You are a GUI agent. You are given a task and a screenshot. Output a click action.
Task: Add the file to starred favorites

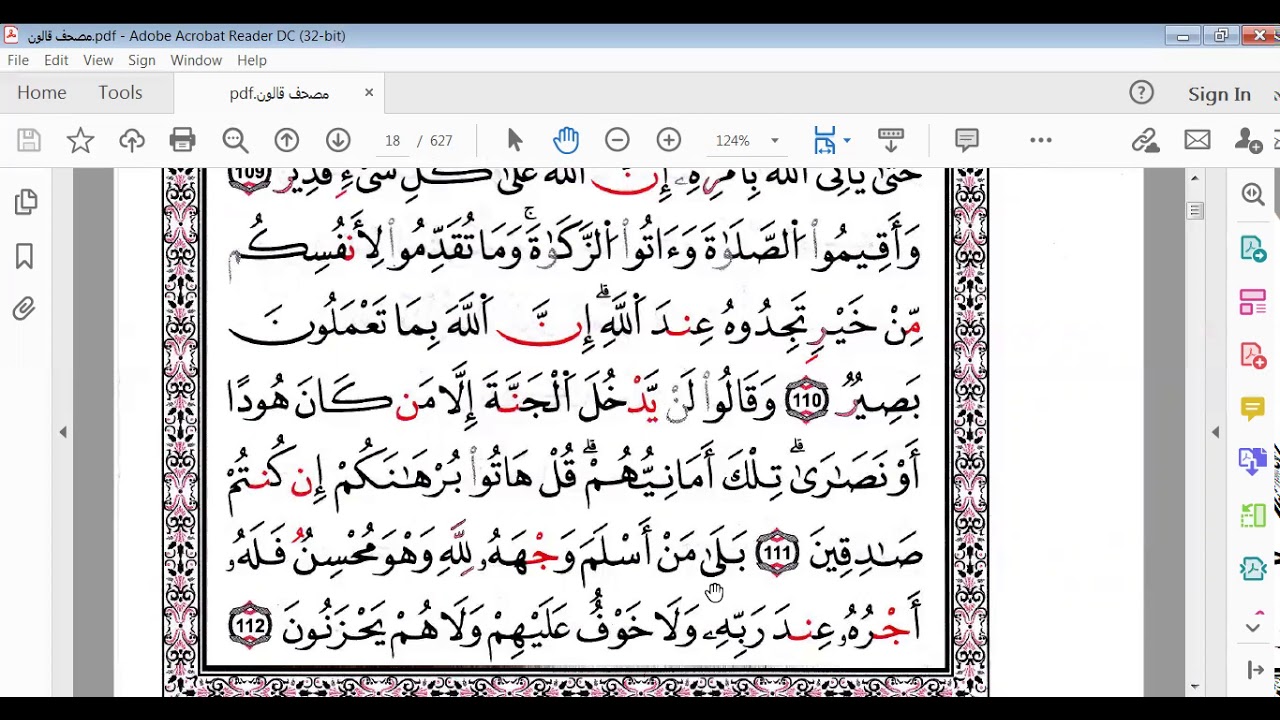80,140
